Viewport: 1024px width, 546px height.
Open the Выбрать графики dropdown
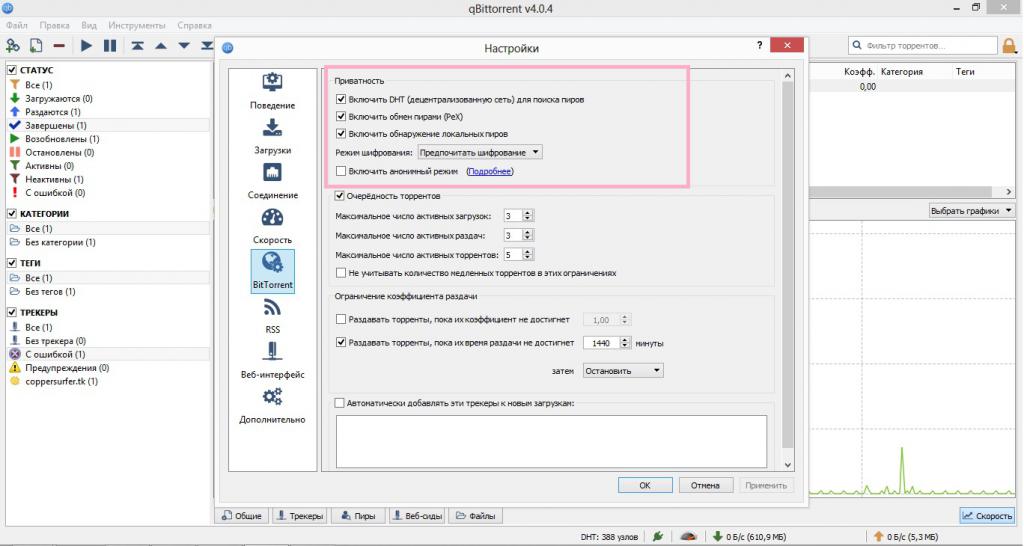click(x=972, y=210)
